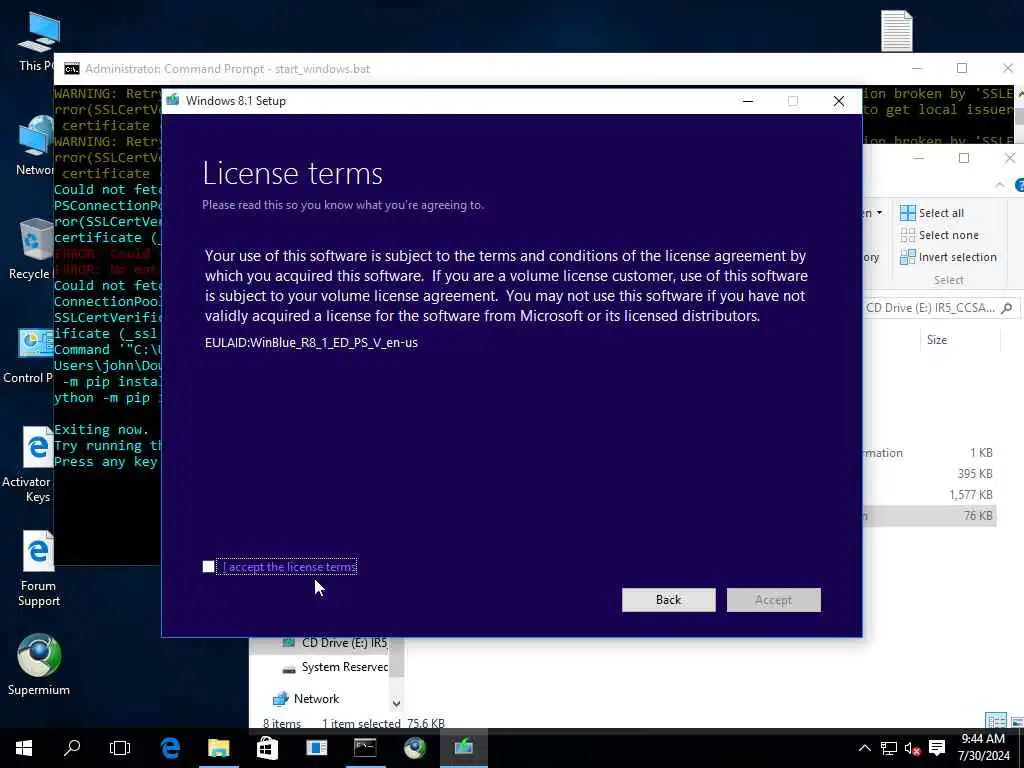Click the taskbar Search magnifier
1024x768 pixels.
72,748
